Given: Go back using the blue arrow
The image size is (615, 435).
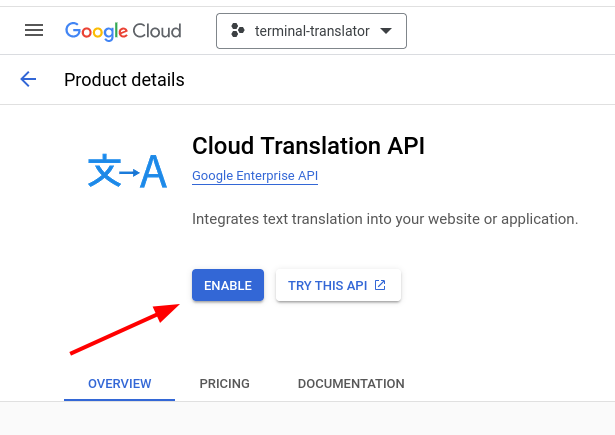Looking at the screenshot, I should click(28, 79).
